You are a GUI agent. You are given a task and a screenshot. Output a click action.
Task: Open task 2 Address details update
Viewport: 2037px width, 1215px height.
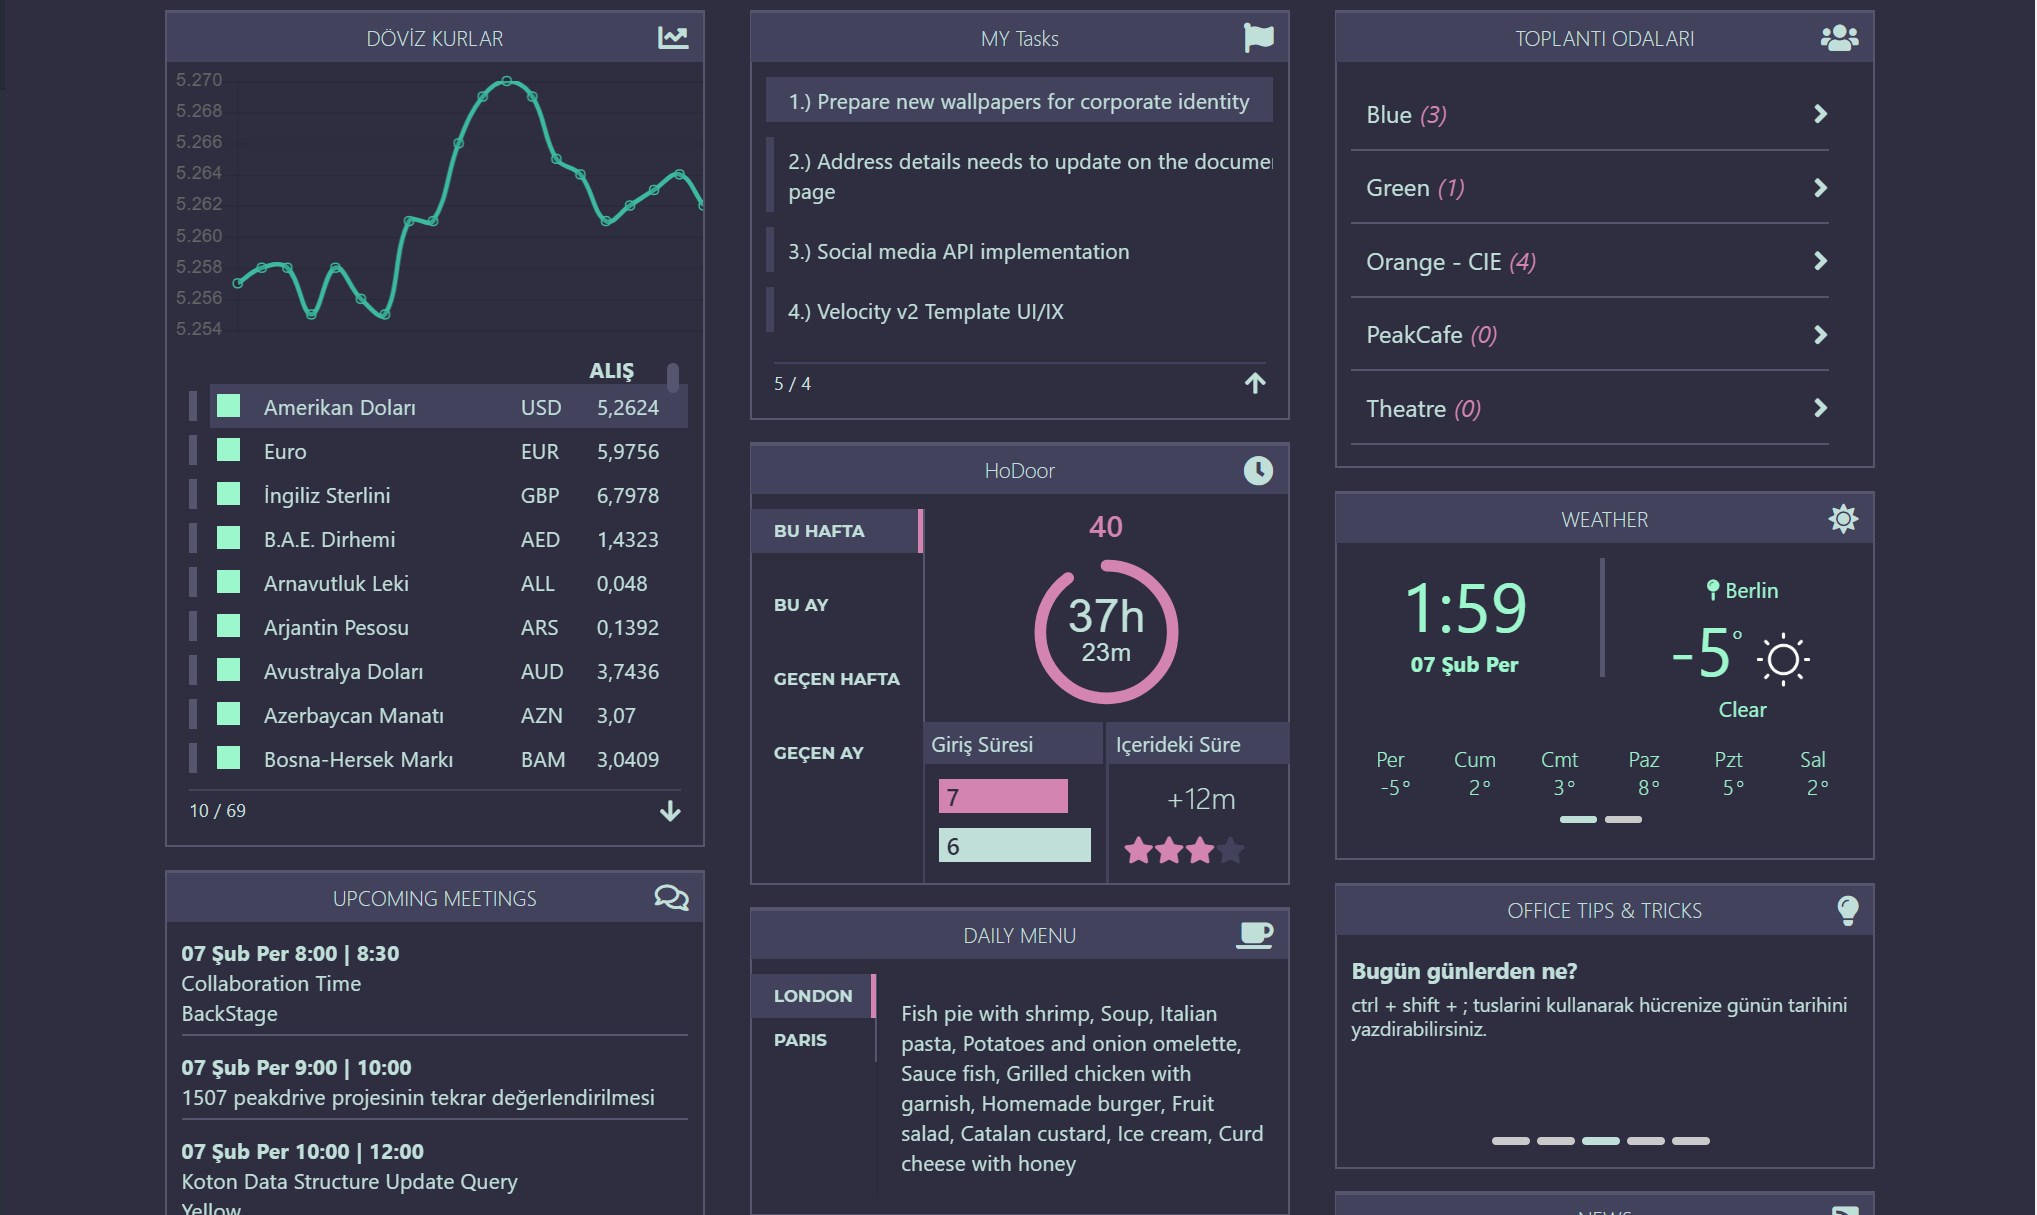tap(1019, 176)
